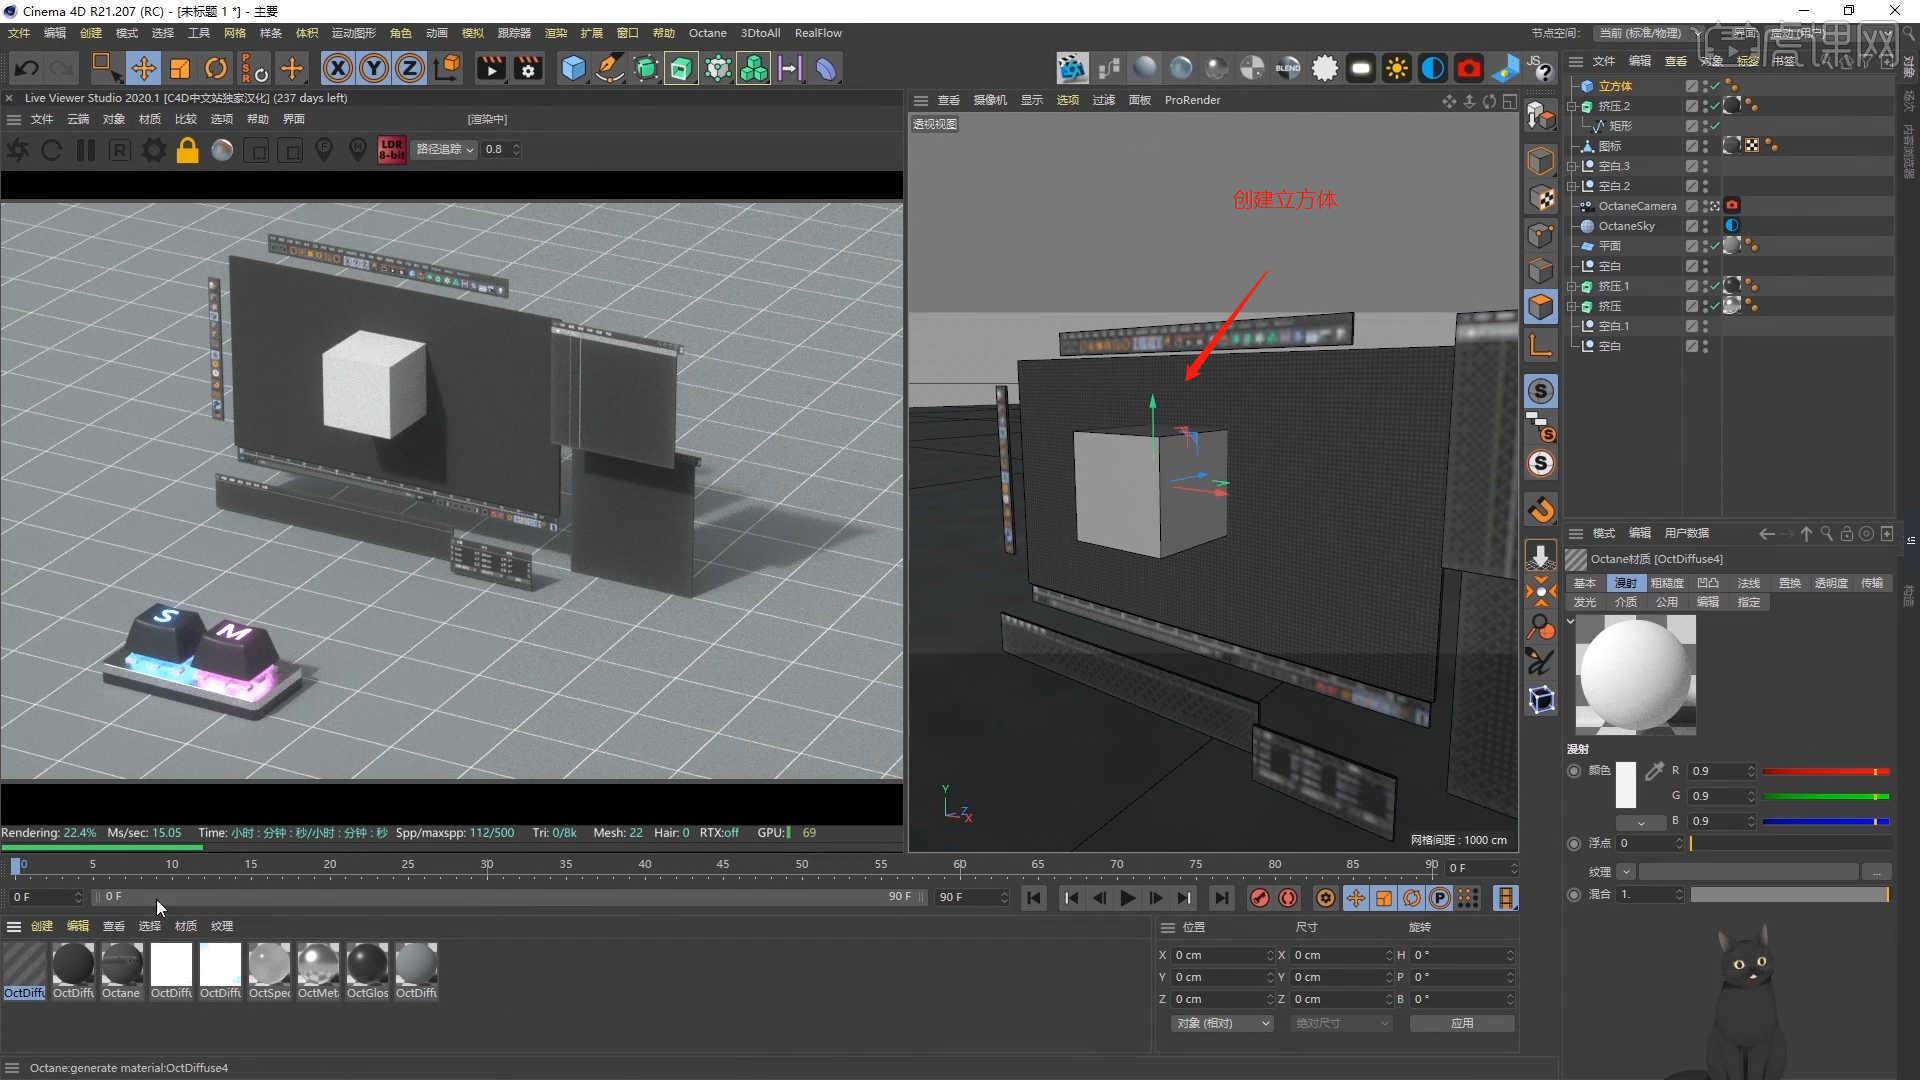The height and width of the screenshot is (1080, 1920).
Task: Select the 颜色 radio button in diffuse
Action: [1574, 771]
